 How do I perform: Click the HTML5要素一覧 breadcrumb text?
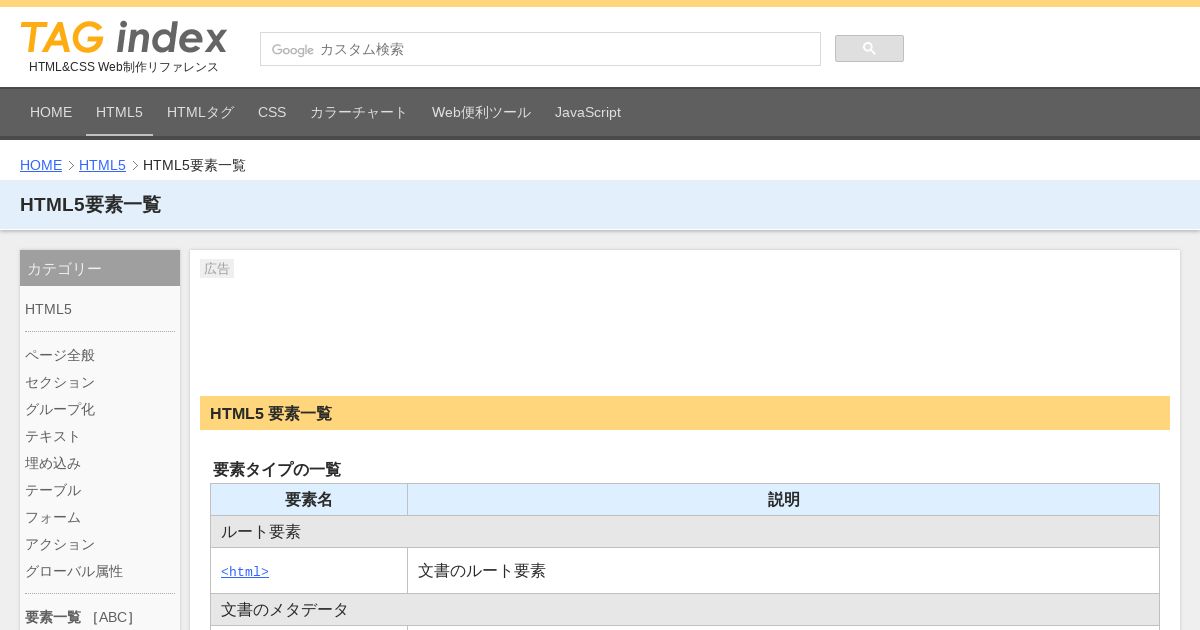[194, 165]
